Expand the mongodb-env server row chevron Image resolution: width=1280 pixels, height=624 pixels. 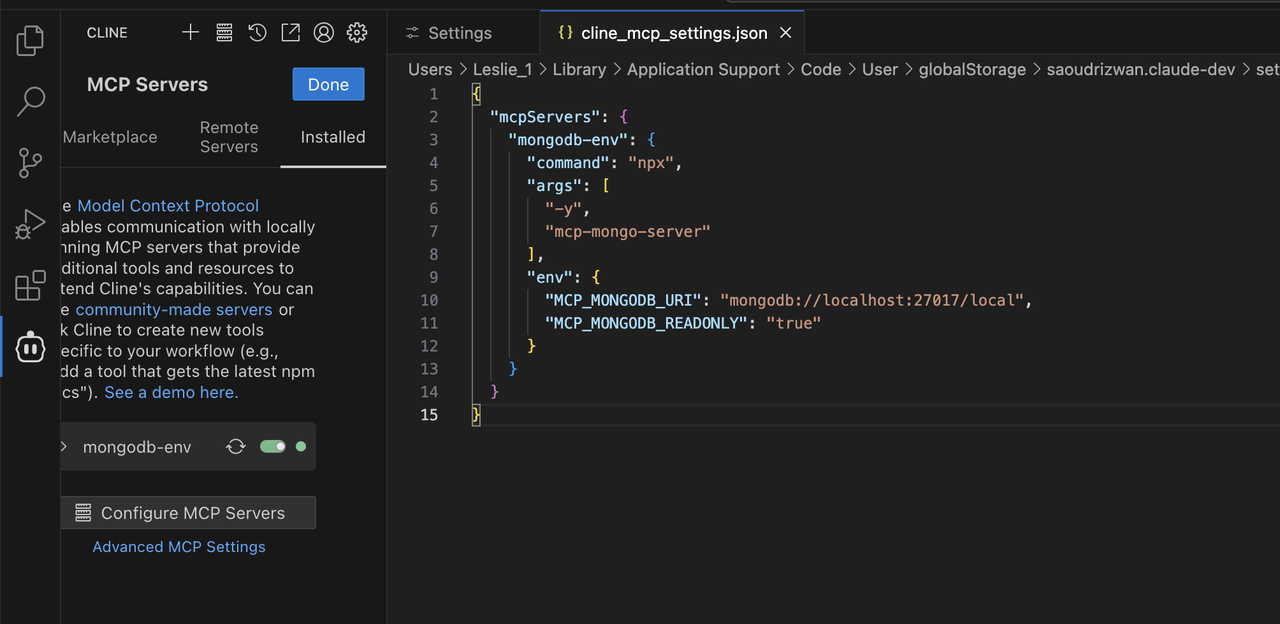point(65,447)
